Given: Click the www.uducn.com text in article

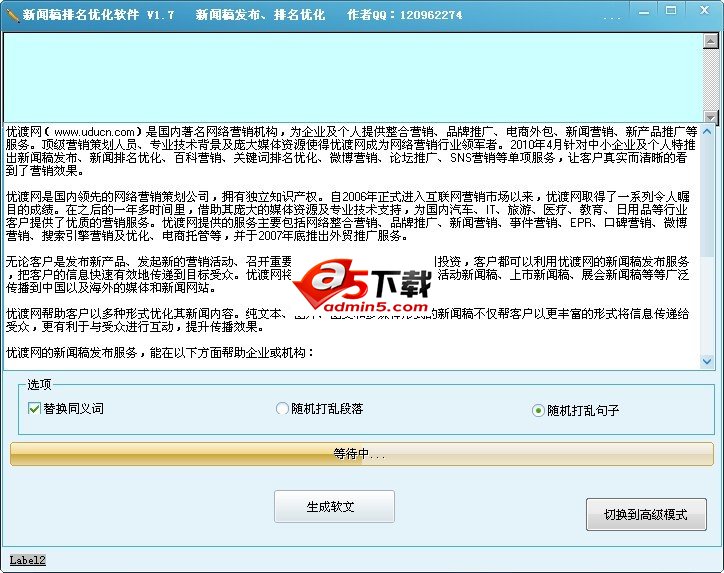Looking at the screenshot, I should (94, 132).
